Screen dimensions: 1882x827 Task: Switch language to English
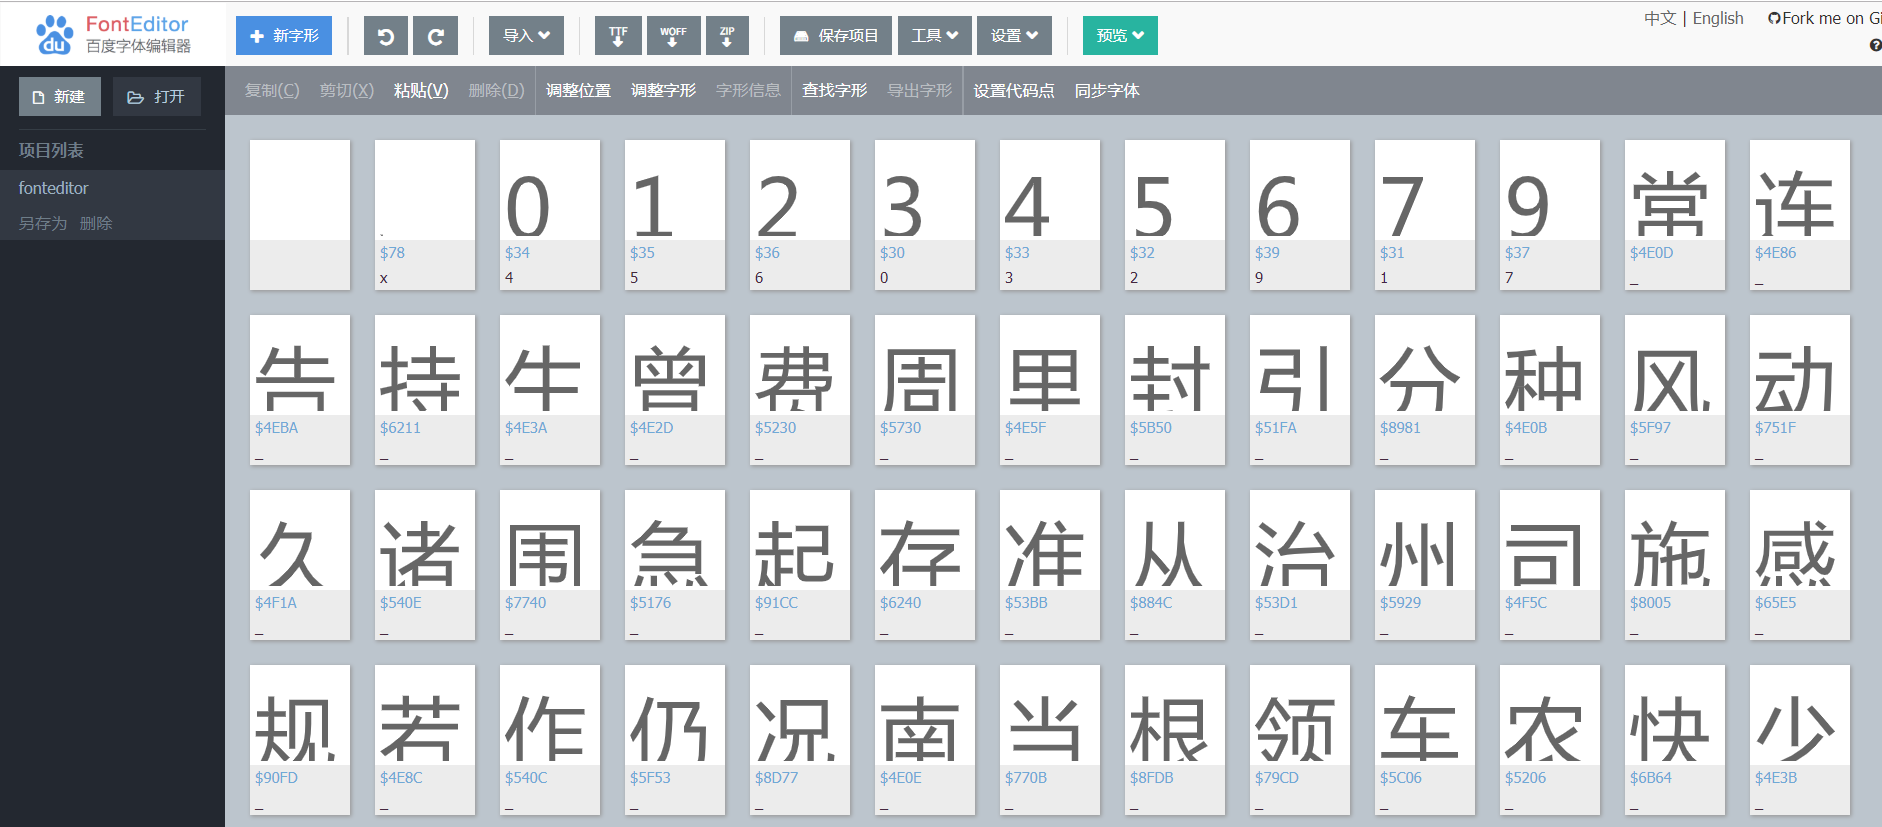pyautogui.click(x=1718, y=18)
